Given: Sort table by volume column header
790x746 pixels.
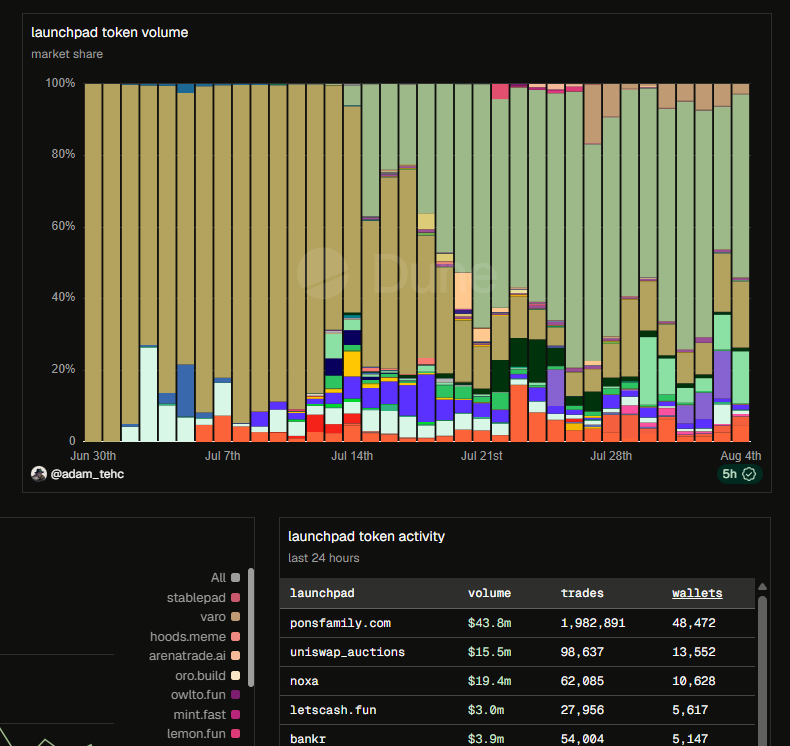Looking at the screenshot, I should [489, 593].
